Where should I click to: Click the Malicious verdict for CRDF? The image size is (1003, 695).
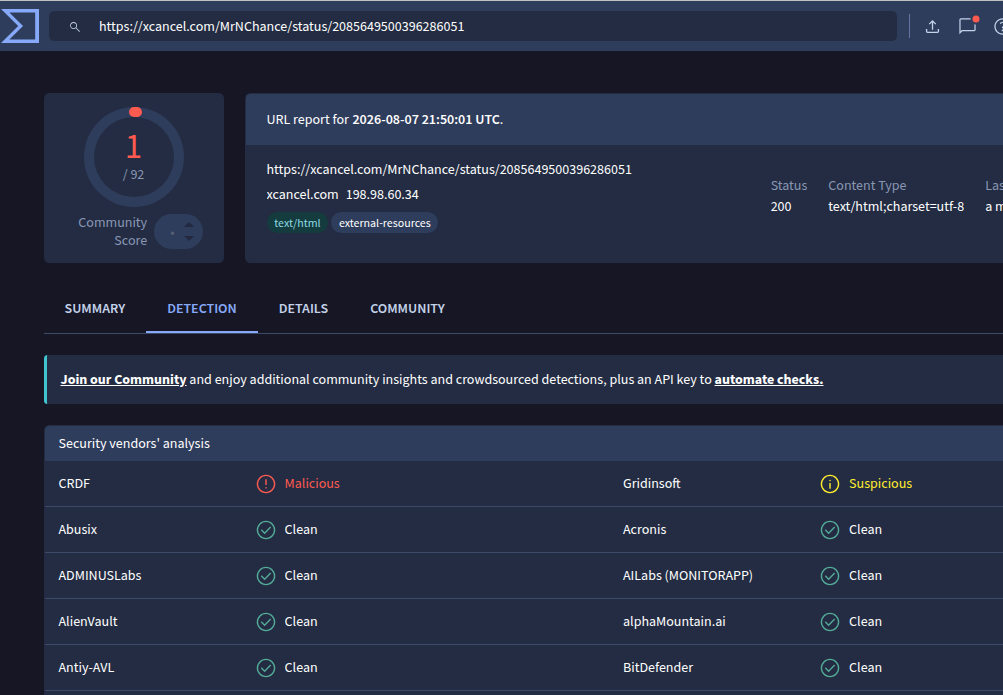click(x=312, y=484)
